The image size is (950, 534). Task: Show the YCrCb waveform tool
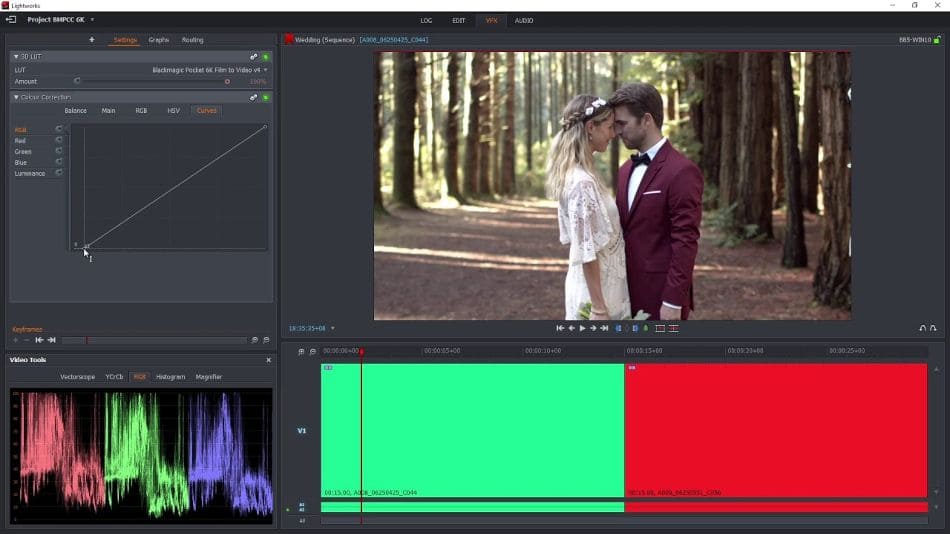pos(114,376)
